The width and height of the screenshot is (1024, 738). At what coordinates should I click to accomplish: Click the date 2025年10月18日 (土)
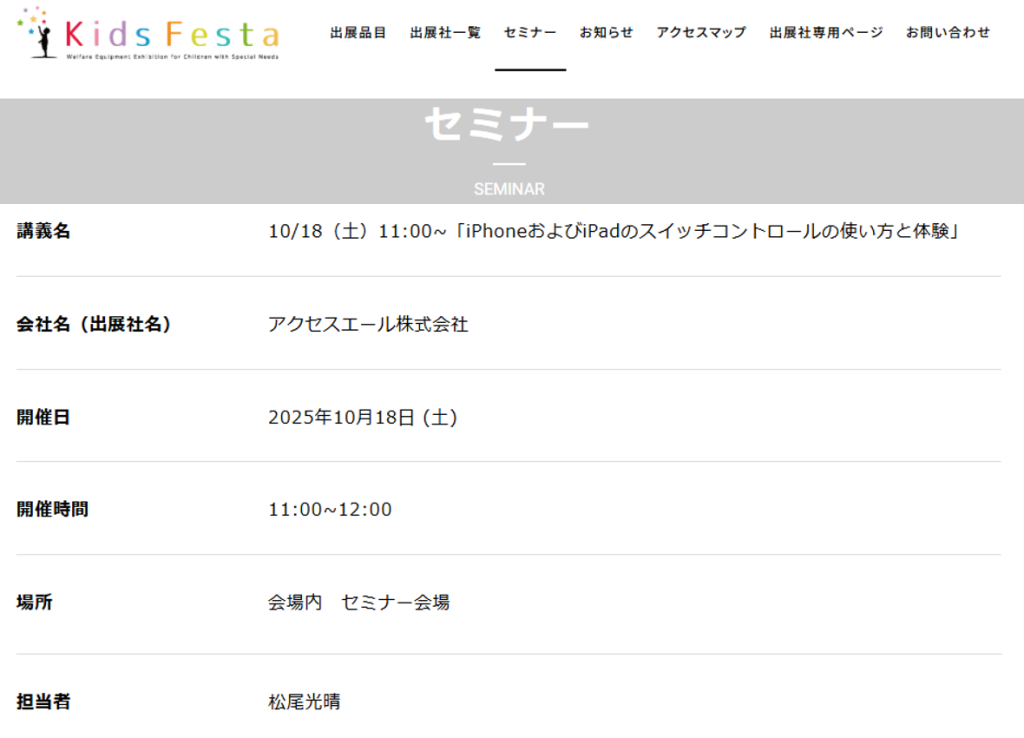pyautogui.click(x=363, y=418)
